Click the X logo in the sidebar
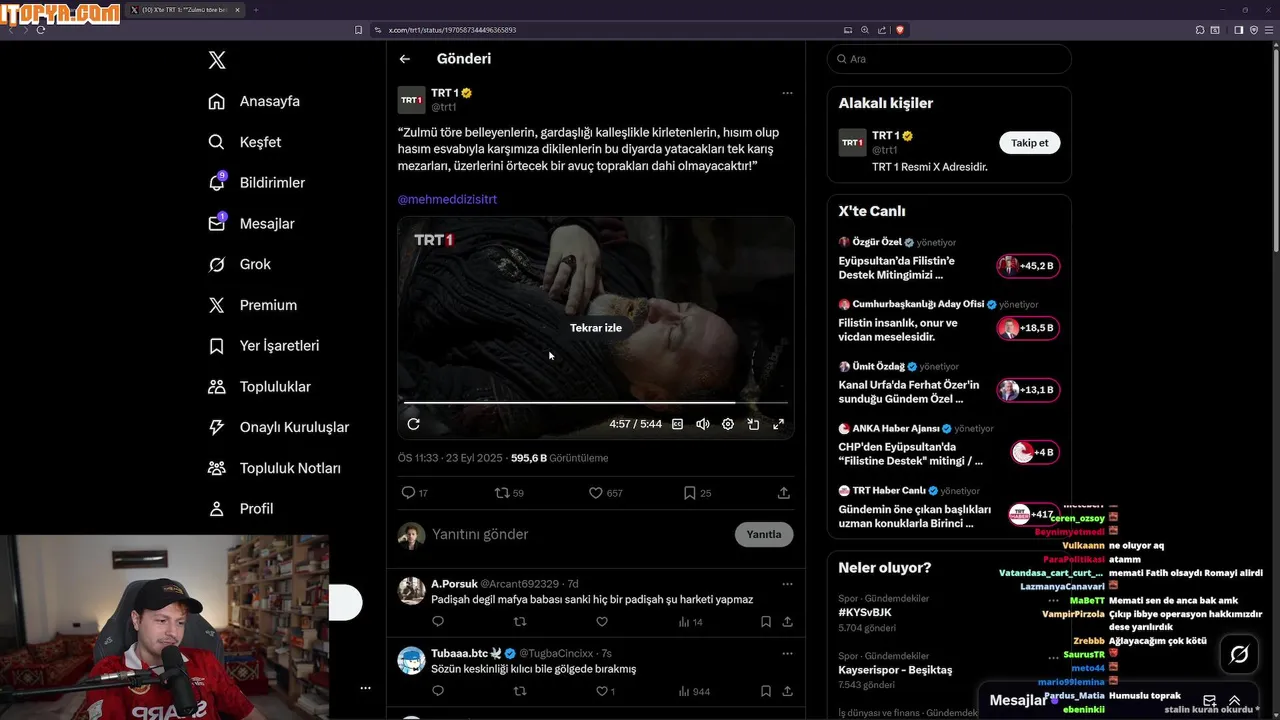1280x720 pixels. (x=217, y=60)
